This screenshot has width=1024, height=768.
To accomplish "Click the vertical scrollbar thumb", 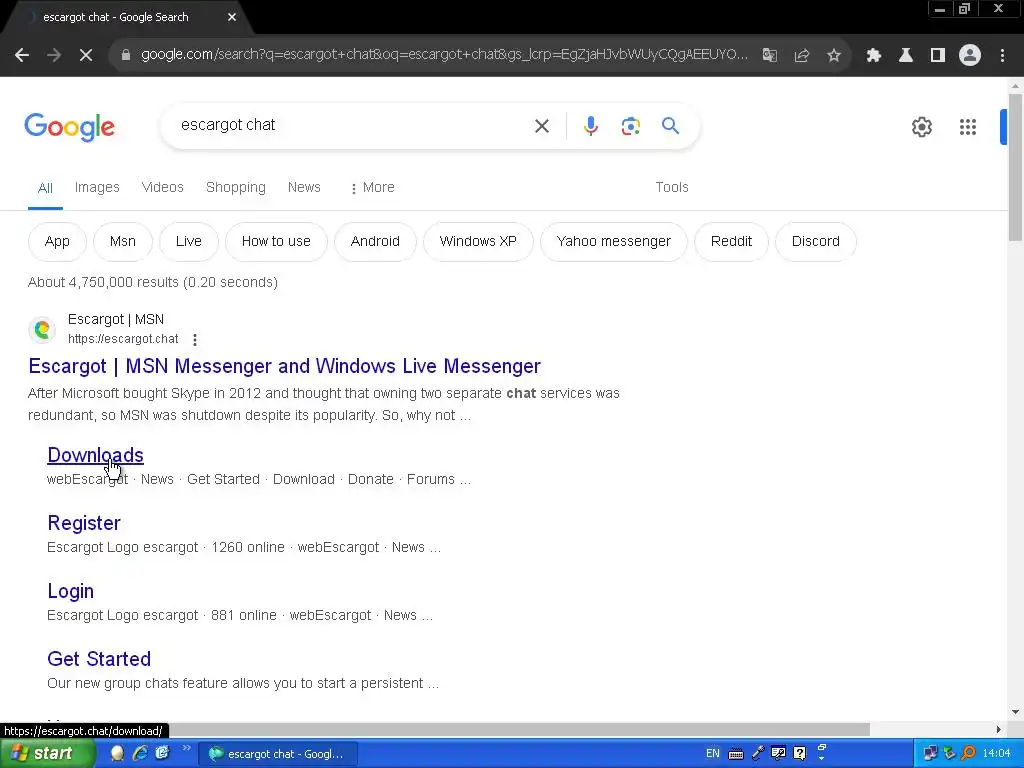I will pos(1015,167).
